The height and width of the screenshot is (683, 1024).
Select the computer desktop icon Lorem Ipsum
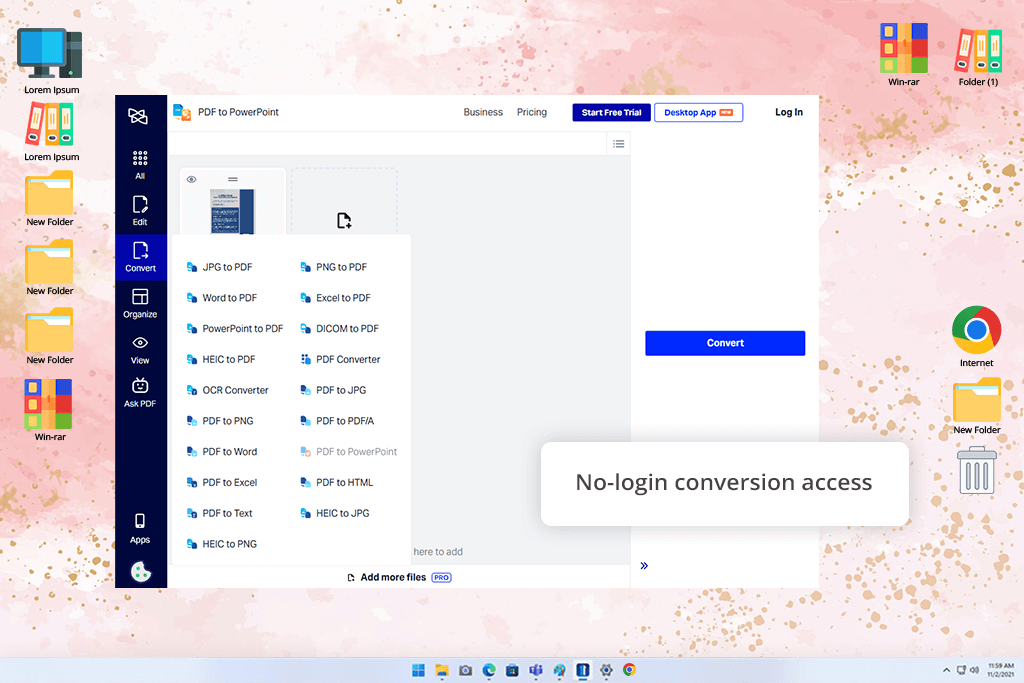(x=52, y=61)
